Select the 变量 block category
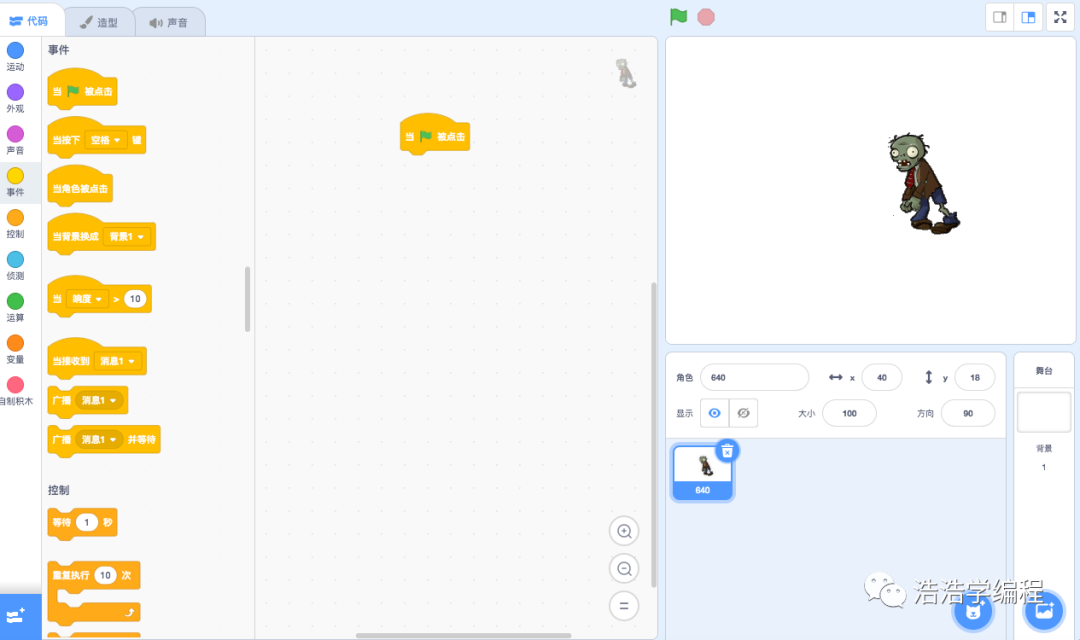 click(15, 349)
